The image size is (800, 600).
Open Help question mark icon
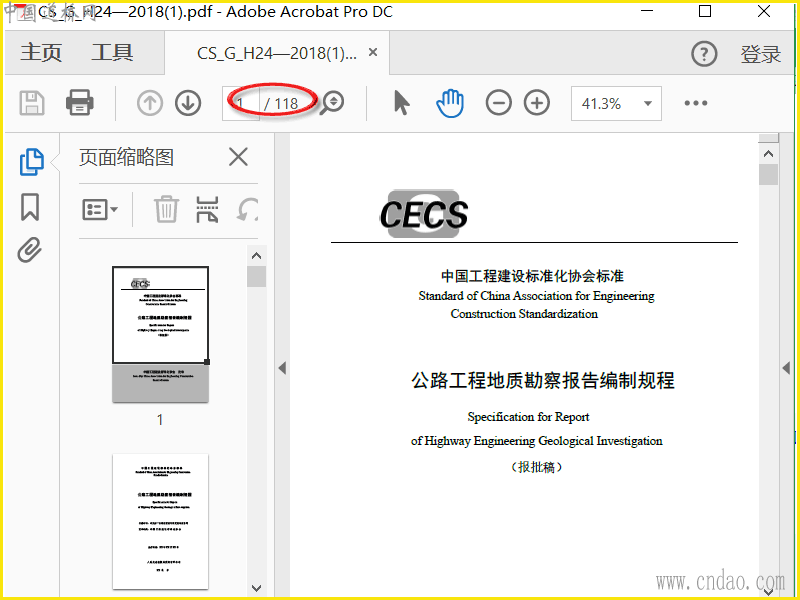[704, 54]
